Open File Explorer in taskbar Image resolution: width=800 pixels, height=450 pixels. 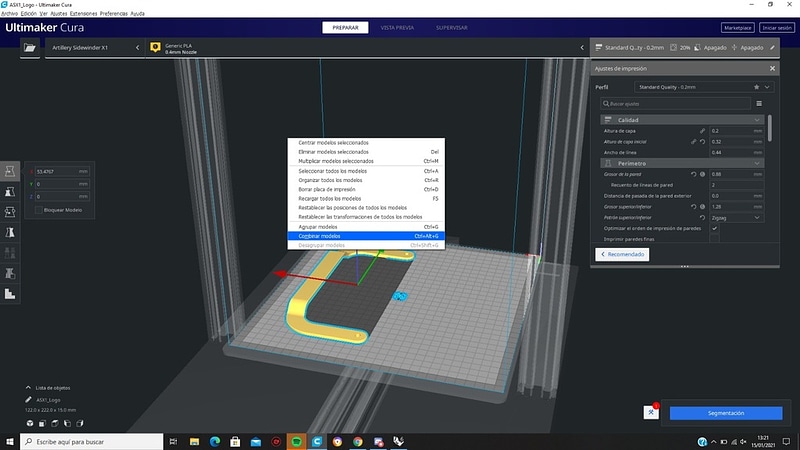click(194, 442)
